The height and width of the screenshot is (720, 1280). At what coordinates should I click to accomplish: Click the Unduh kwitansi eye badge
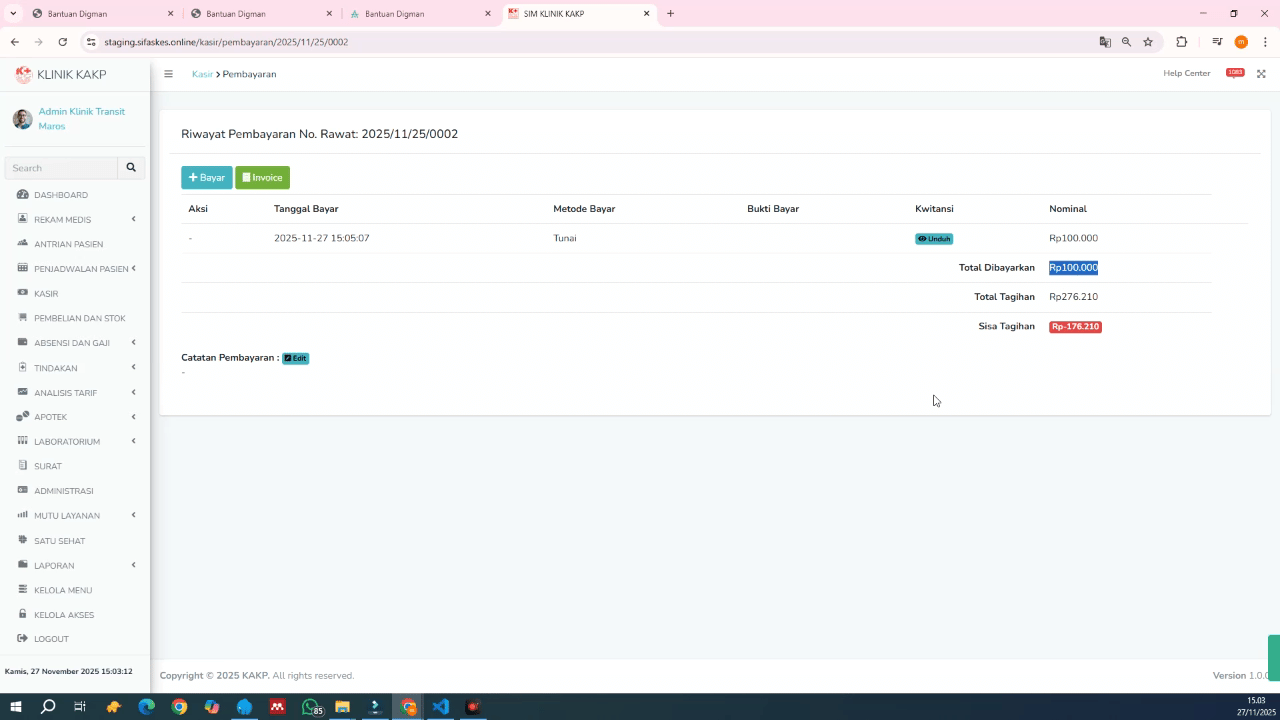[934, 239]
